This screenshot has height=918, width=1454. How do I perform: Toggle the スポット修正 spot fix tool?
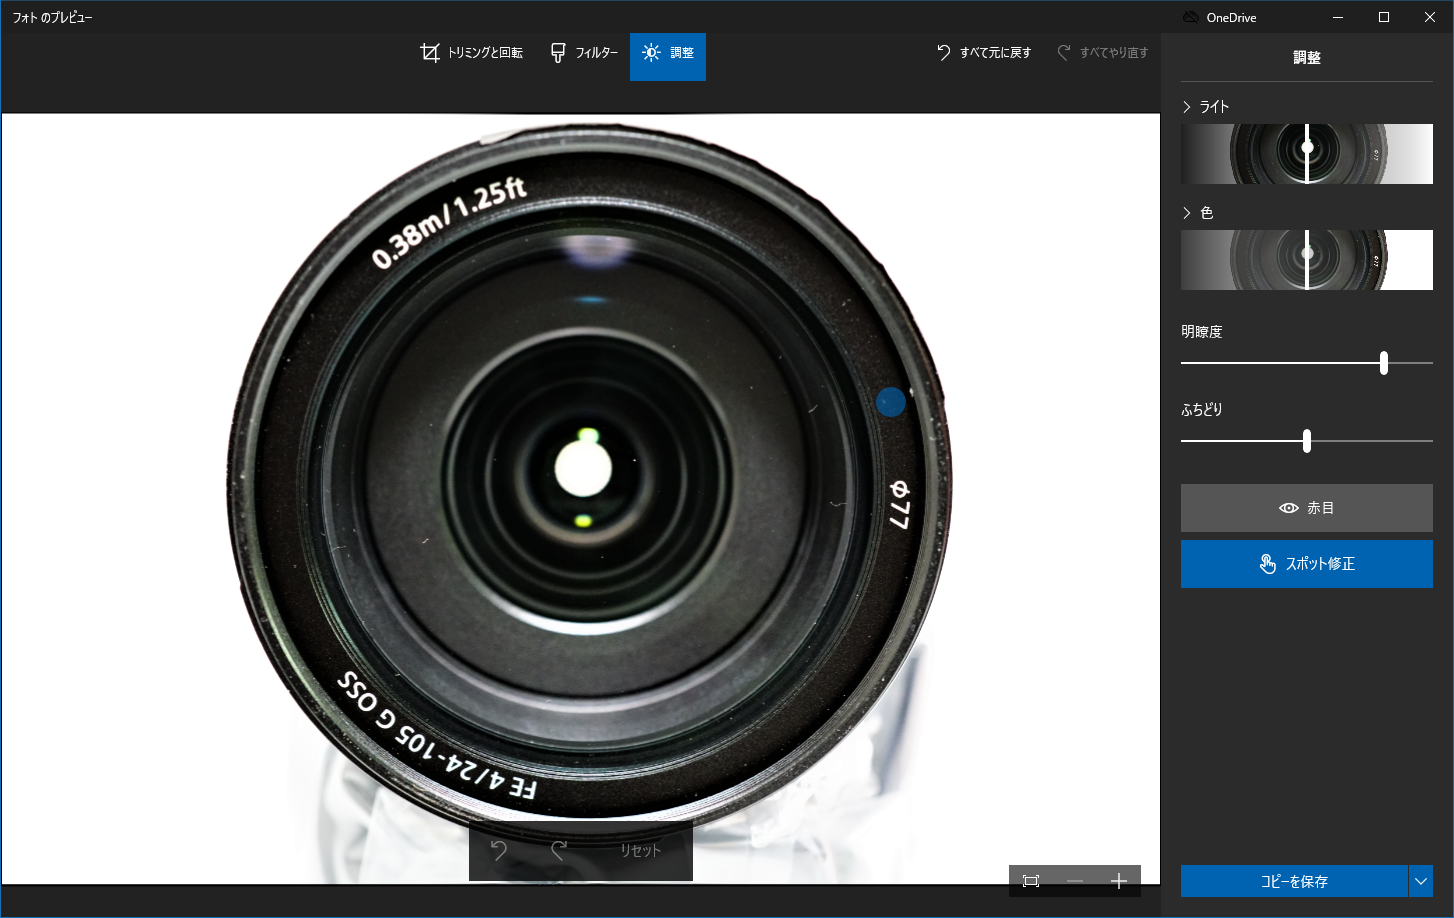[x=1307, y=564]
